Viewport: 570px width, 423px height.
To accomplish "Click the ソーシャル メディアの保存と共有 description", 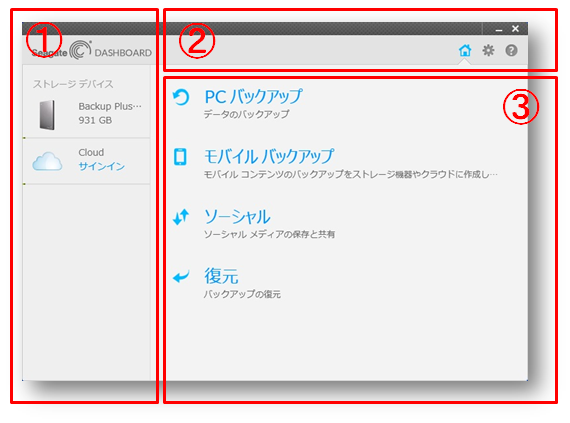I will point(269,234).
